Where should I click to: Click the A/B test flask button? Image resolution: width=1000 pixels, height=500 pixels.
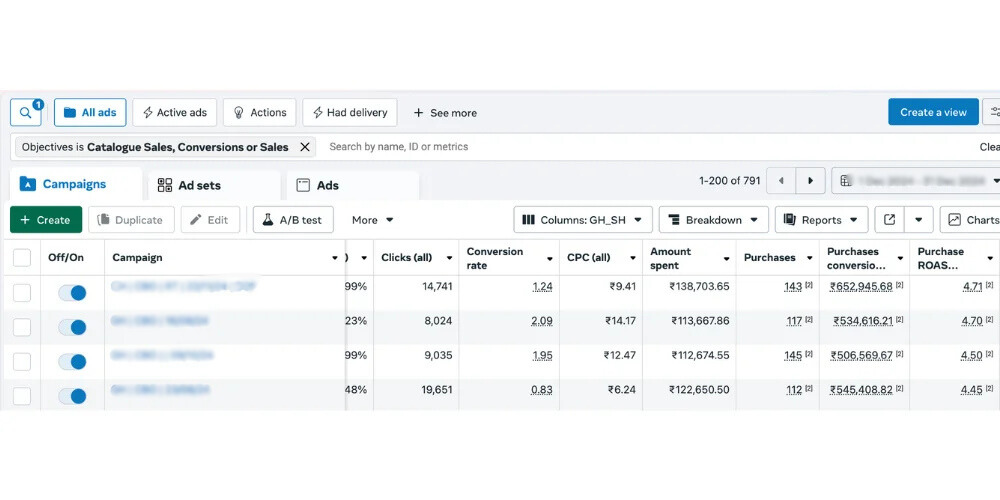pos(292,220)
